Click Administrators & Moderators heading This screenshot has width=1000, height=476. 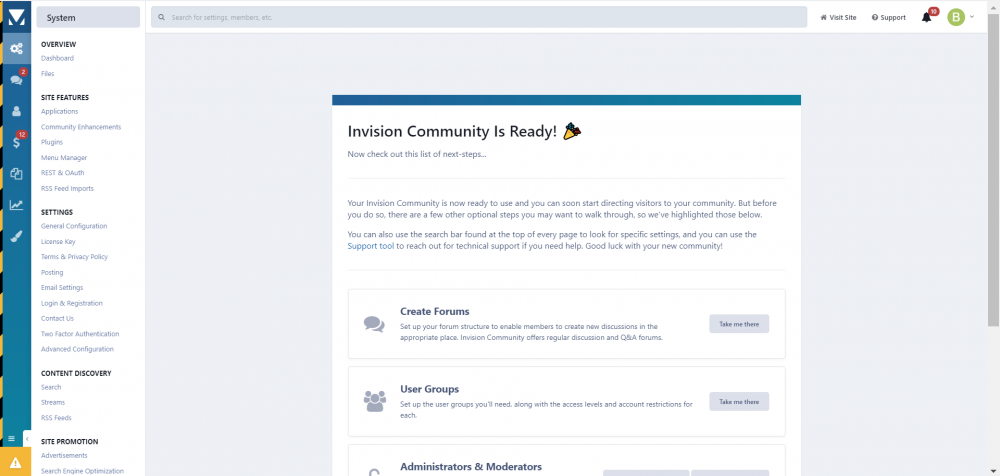click(x=471, y=466)
